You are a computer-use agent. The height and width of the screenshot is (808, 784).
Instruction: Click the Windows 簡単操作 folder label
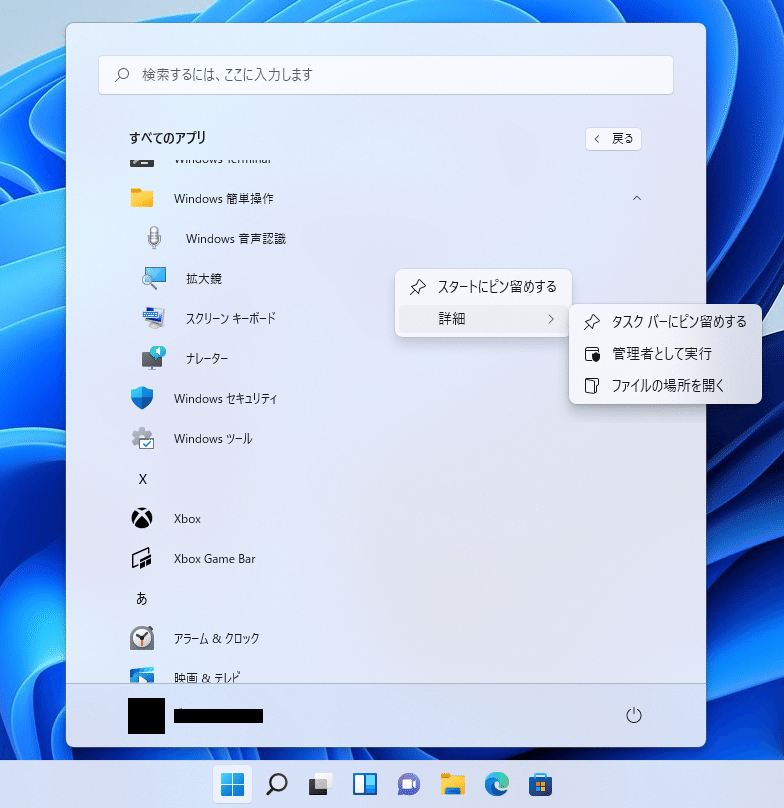tap(224, 198)
